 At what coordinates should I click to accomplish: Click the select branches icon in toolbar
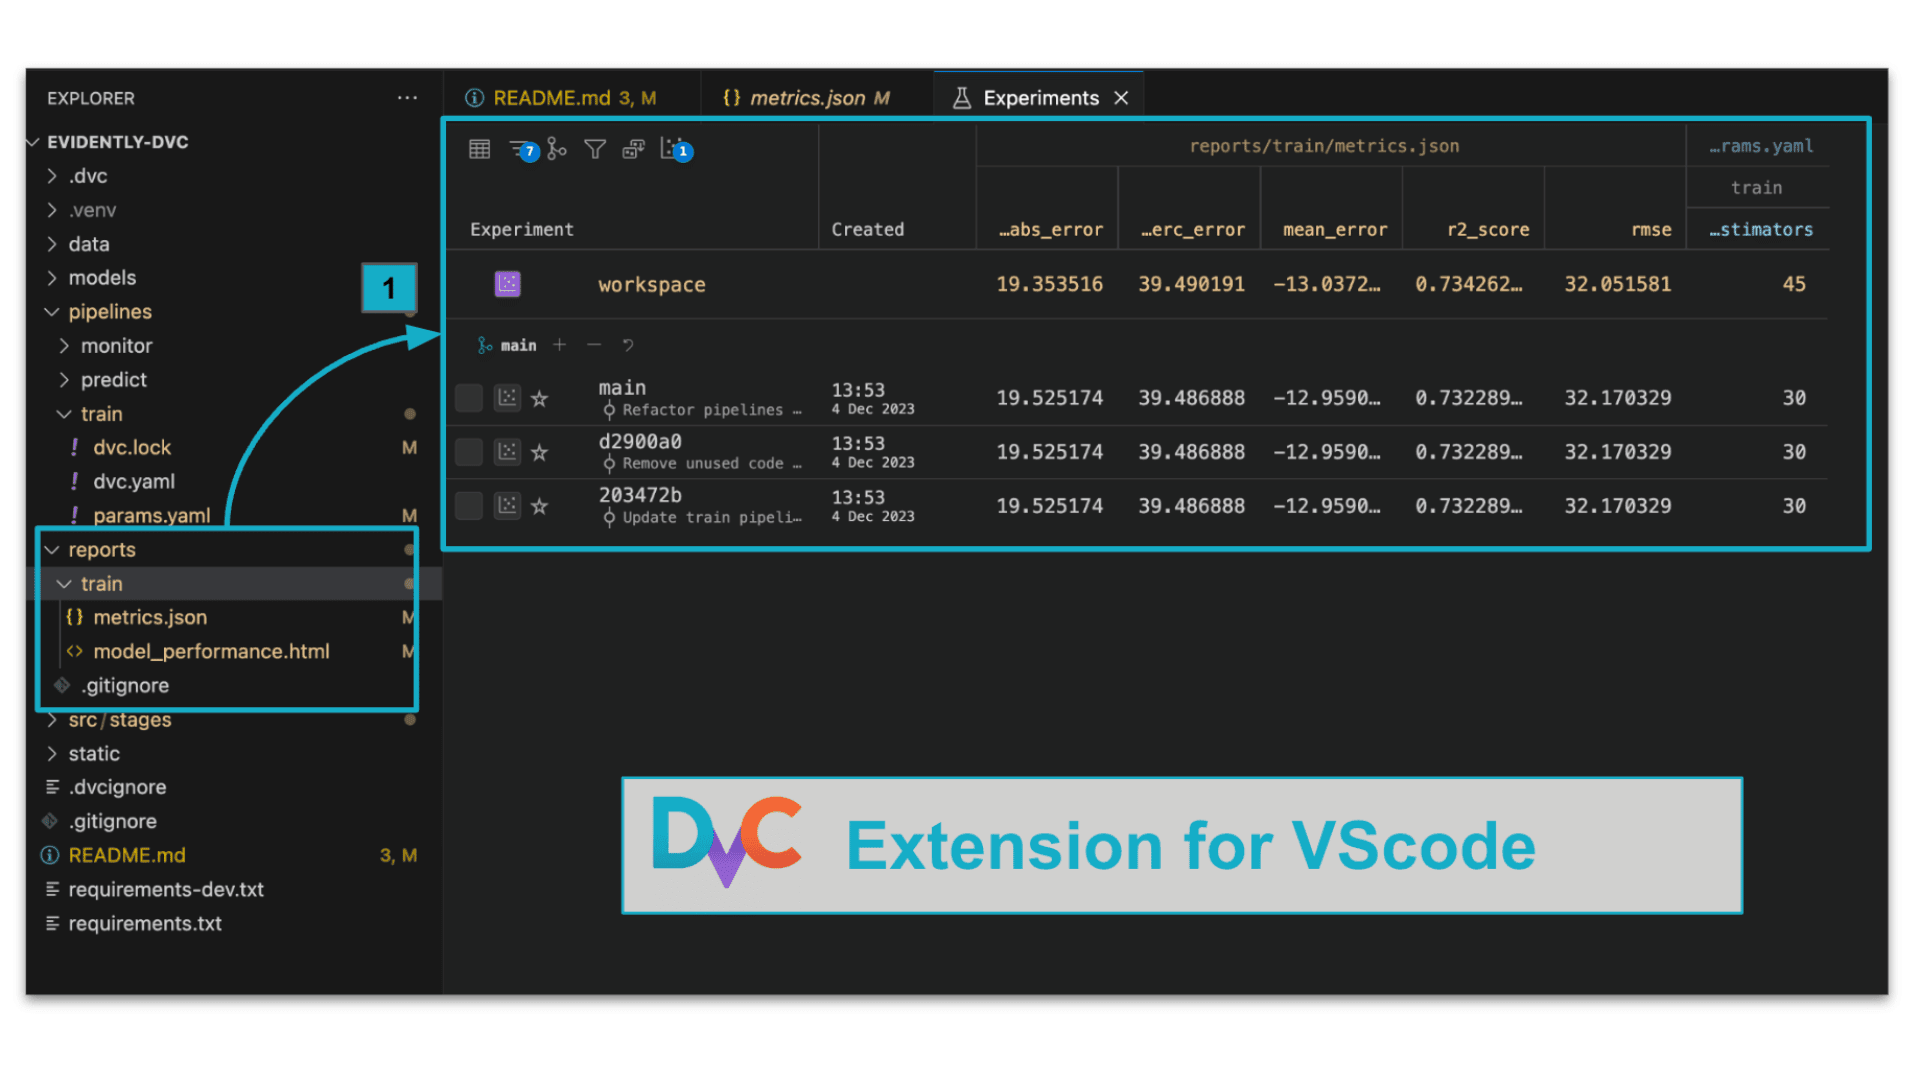(557, 150)
